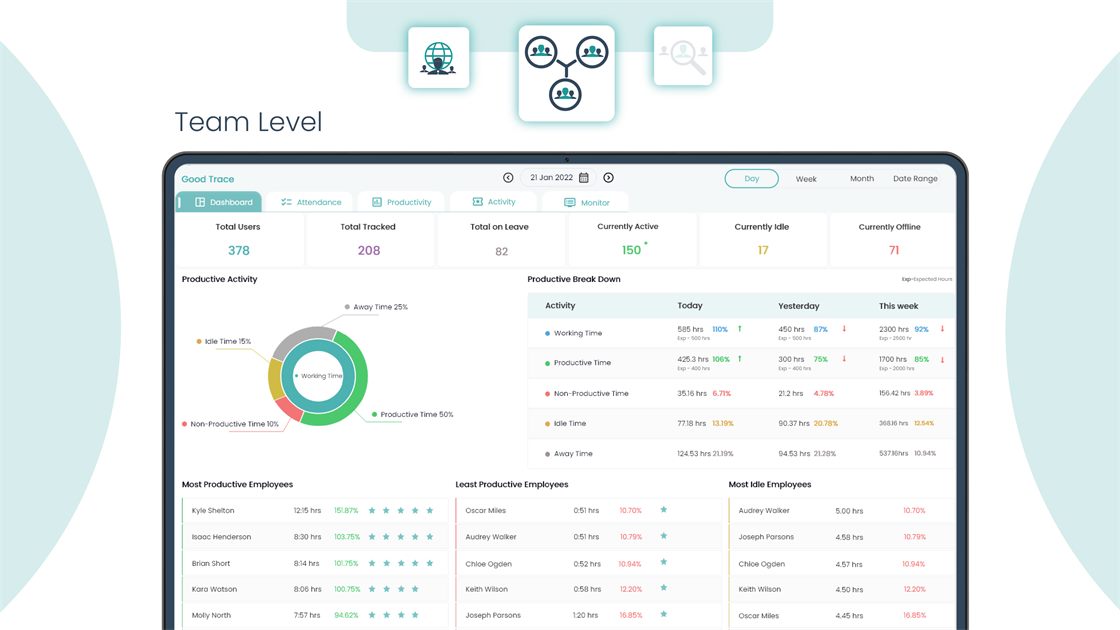Select the Non-Productive Time activity row
The height and width of the screenshot is (630, 1120).
(x=741, y=394)
